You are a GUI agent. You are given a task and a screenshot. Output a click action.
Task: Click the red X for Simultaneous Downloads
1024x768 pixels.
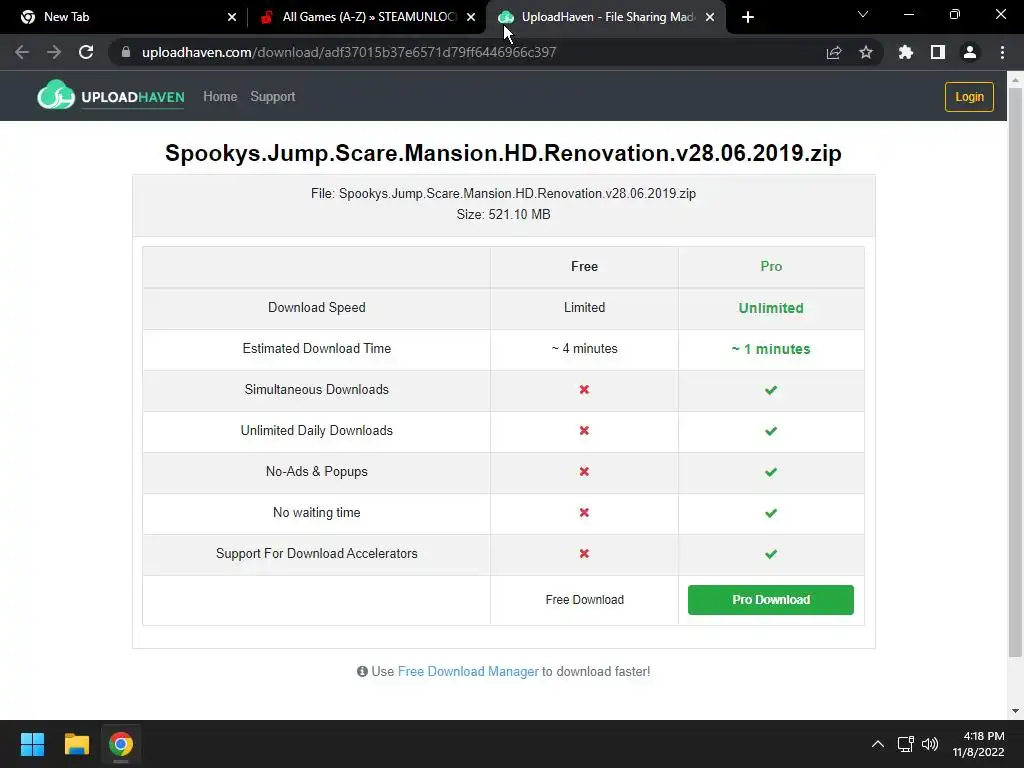(584, 390)
